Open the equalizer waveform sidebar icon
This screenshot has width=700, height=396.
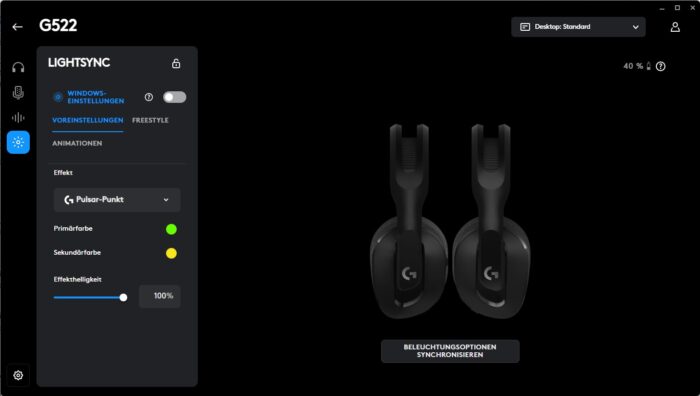click(18, 117)
